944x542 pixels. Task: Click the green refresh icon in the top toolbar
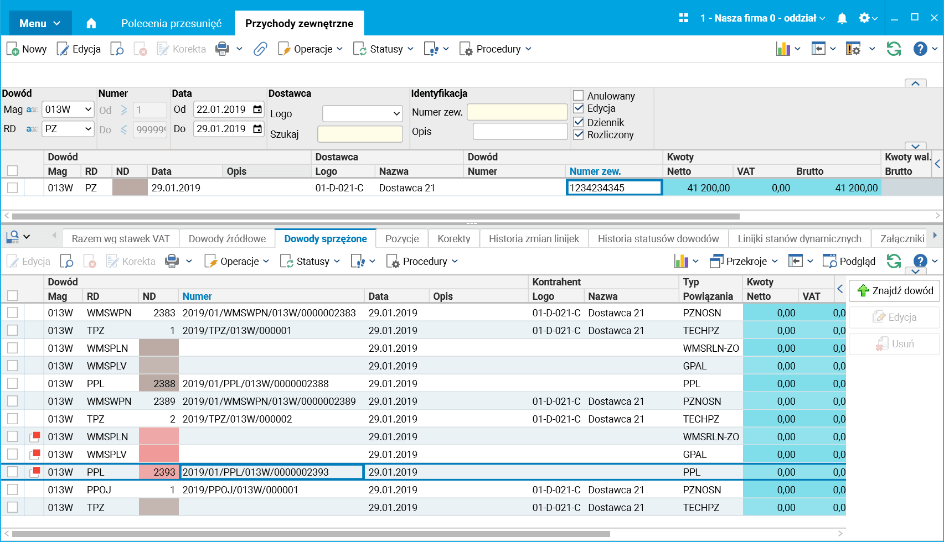894,48
